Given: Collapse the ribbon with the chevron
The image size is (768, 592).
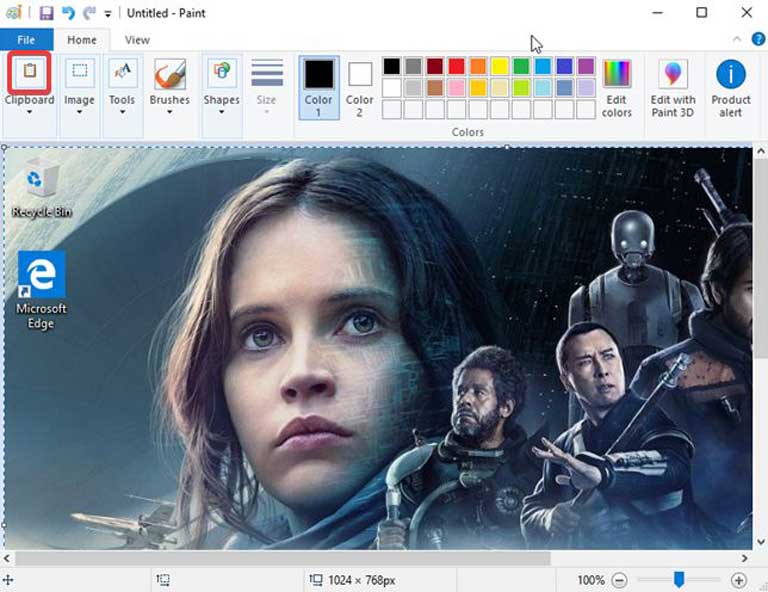Looking at the screenshot, I should [737, 39].
